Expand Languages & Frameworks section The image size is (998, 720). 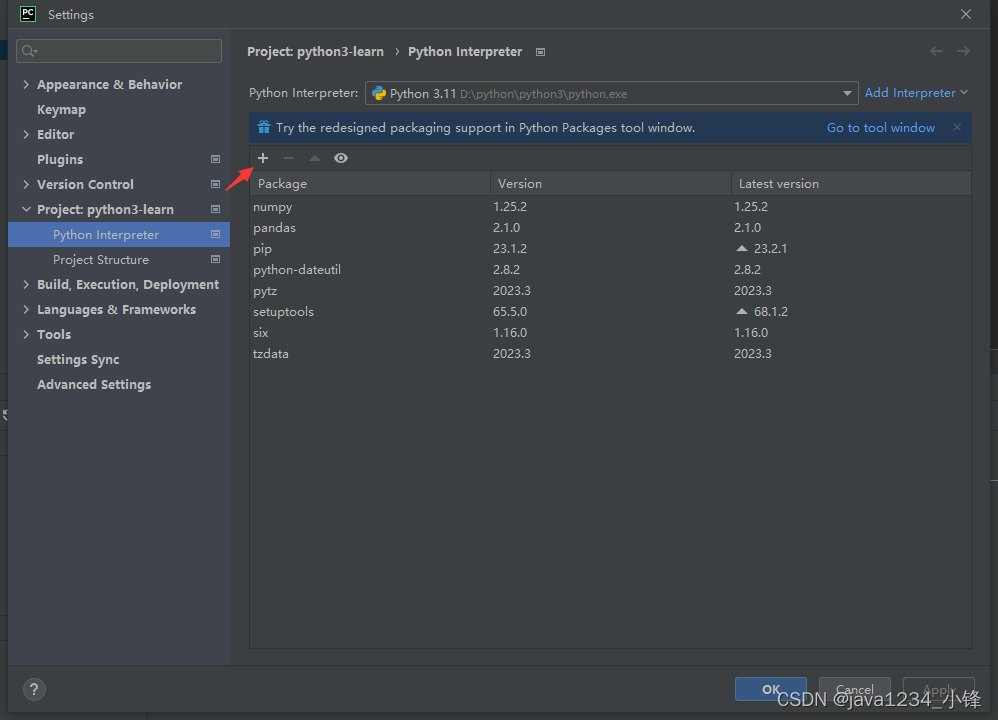pyautogui.click(x=26, y=309)
